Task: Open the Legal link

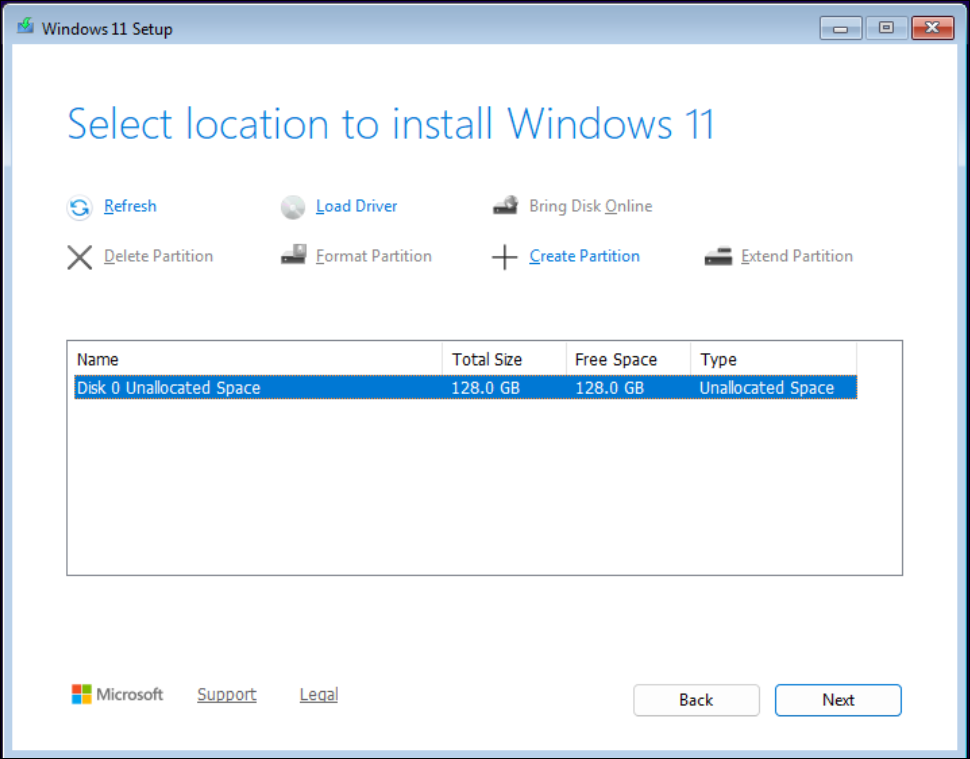Action: [319, 695]
